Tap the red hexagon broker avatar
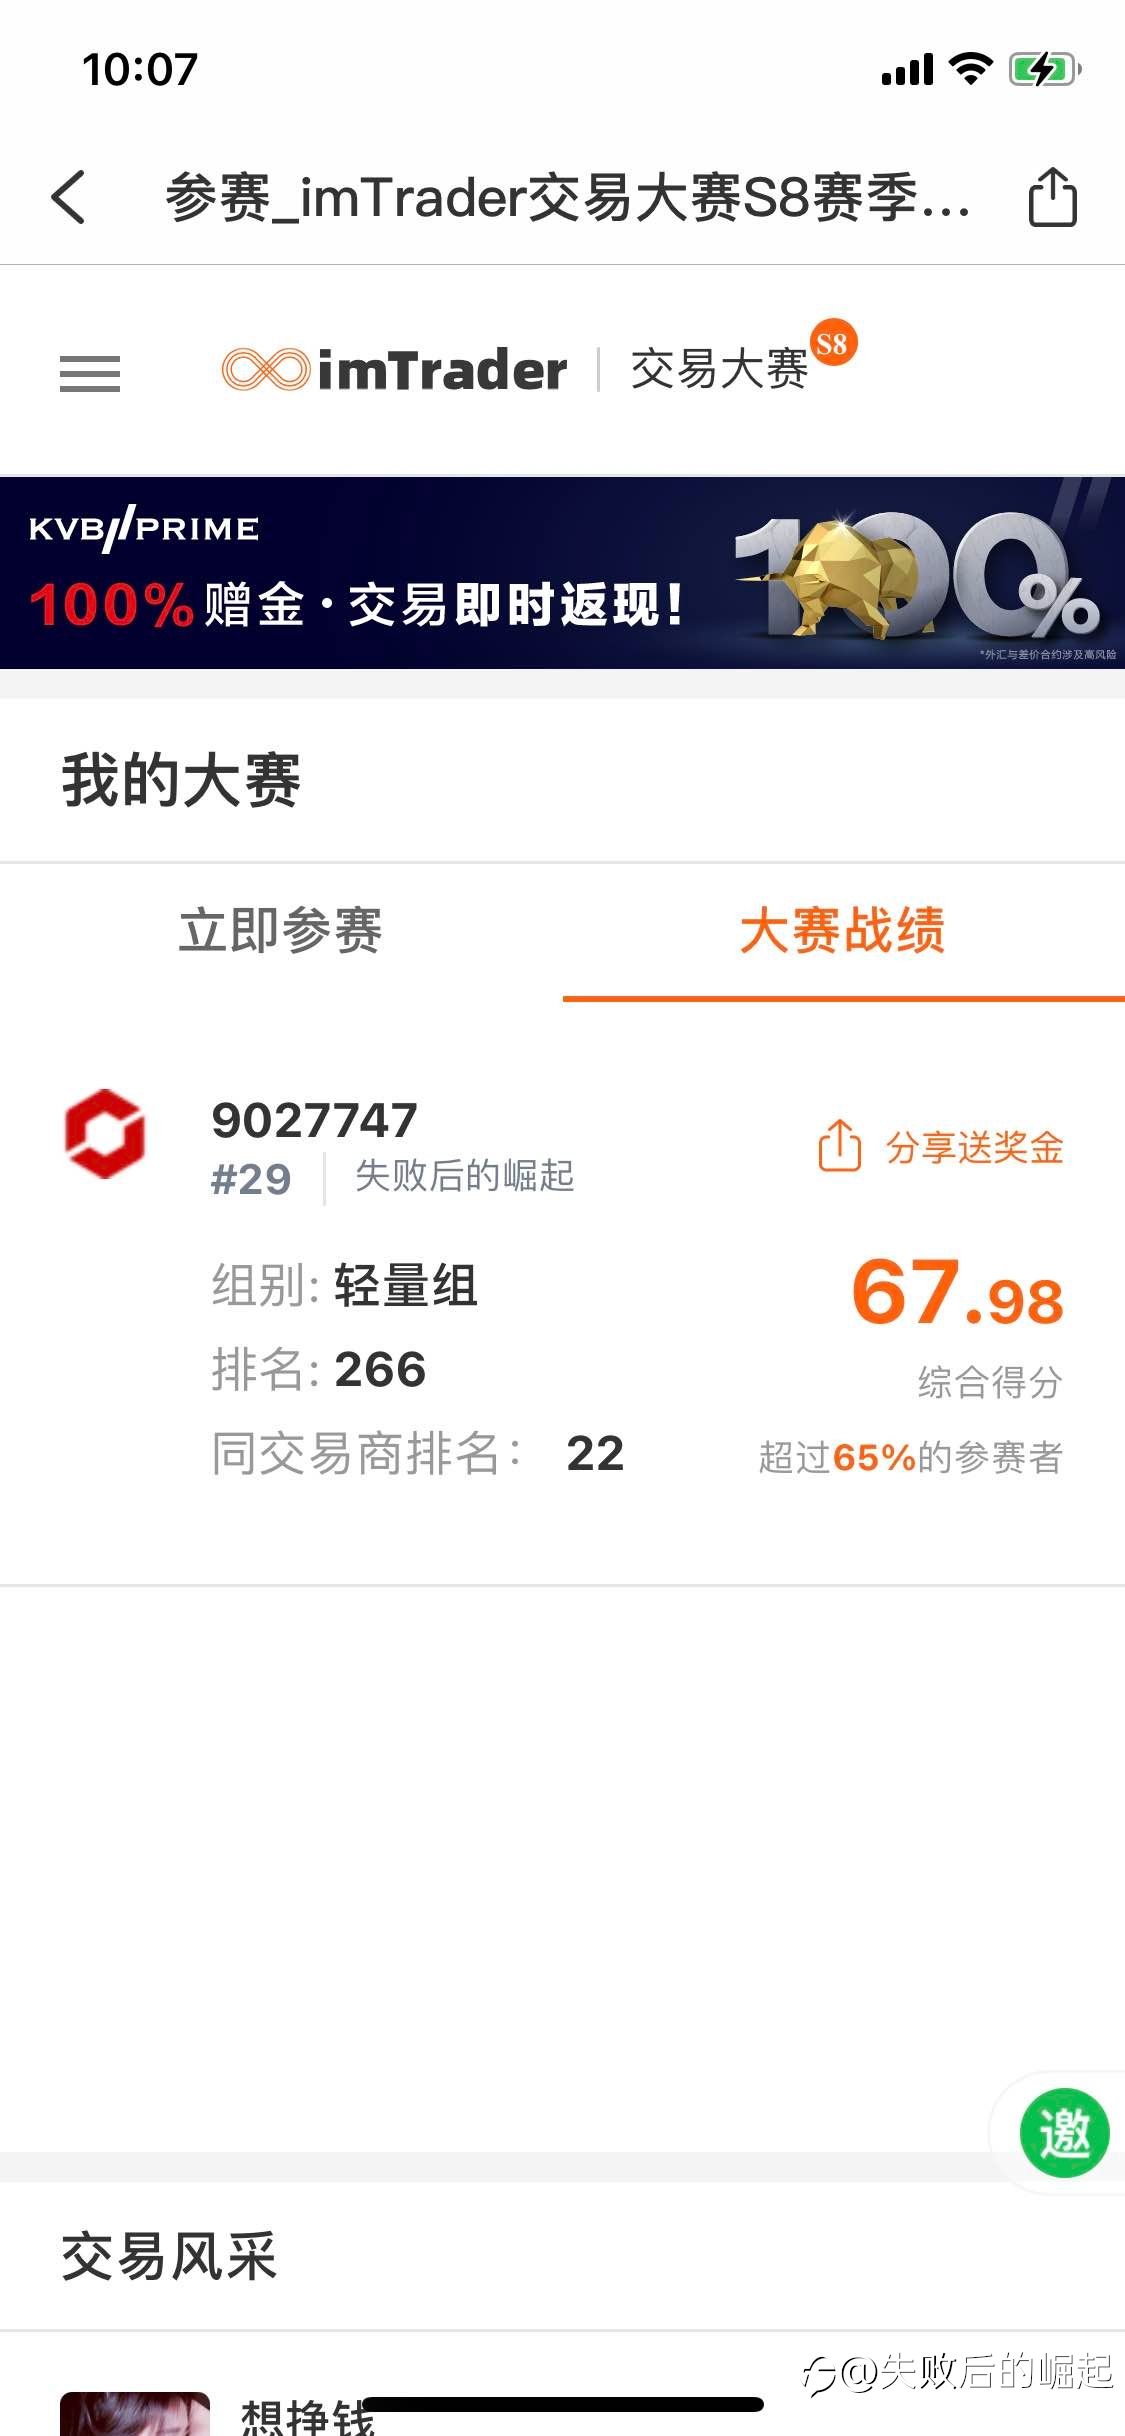The width and height of the screenshot is (1125, 2436). pyautogui.click(x=104, y=1133)
